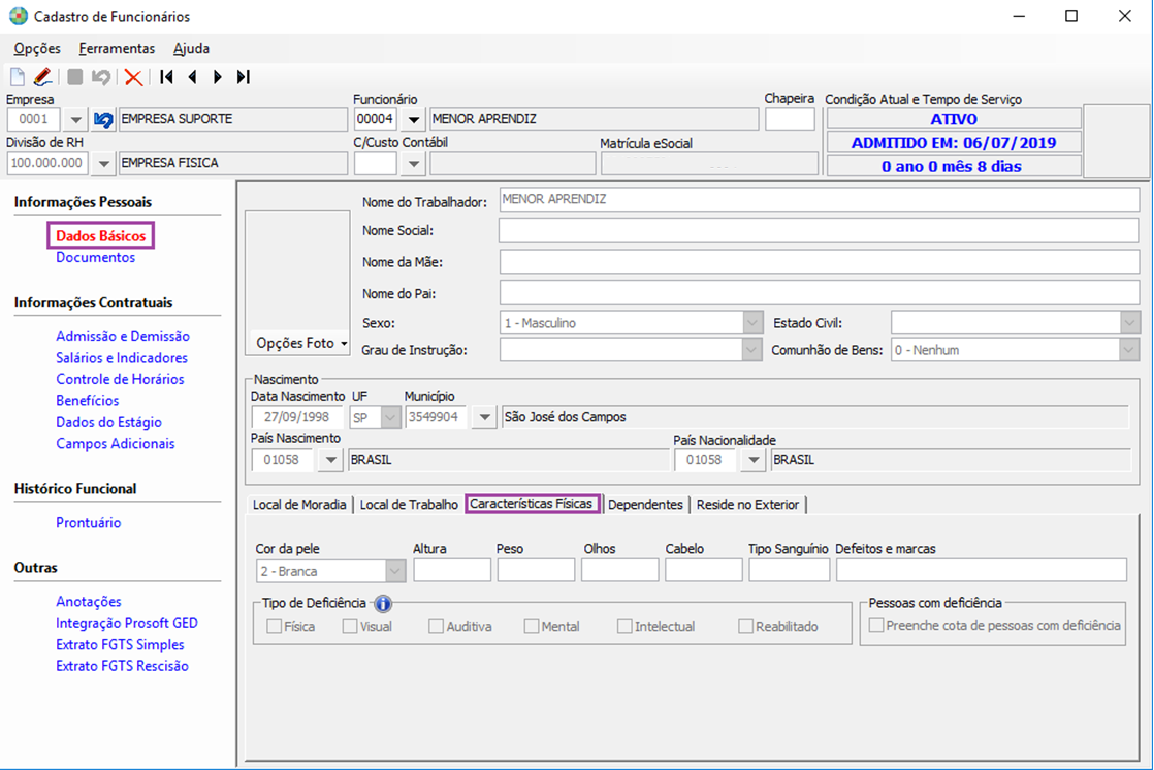Open the Reside no Exterior tab

[x=748, y=504]
